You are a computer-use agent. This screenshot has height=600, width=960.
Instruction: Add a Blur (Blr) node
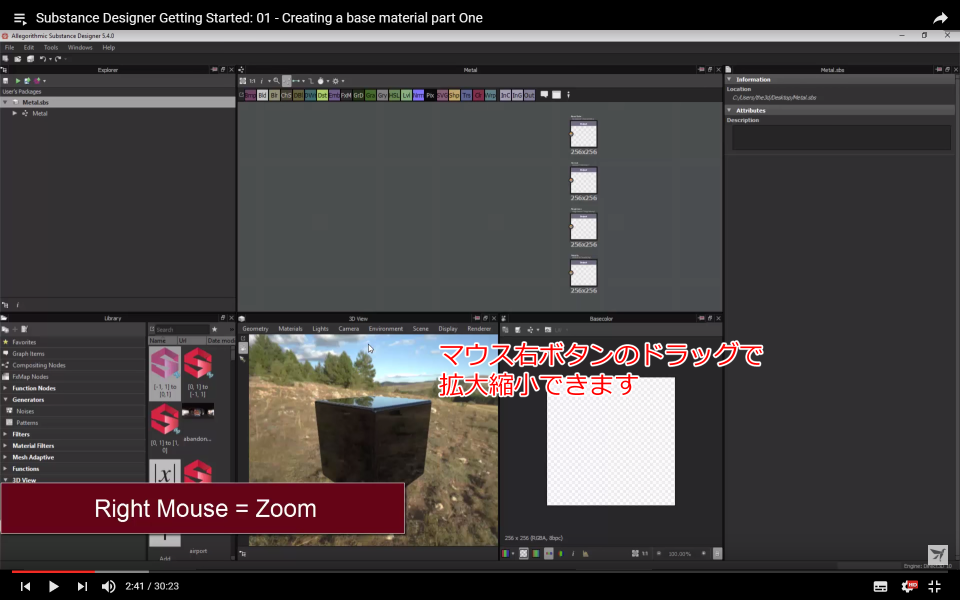tap(274, 95)
